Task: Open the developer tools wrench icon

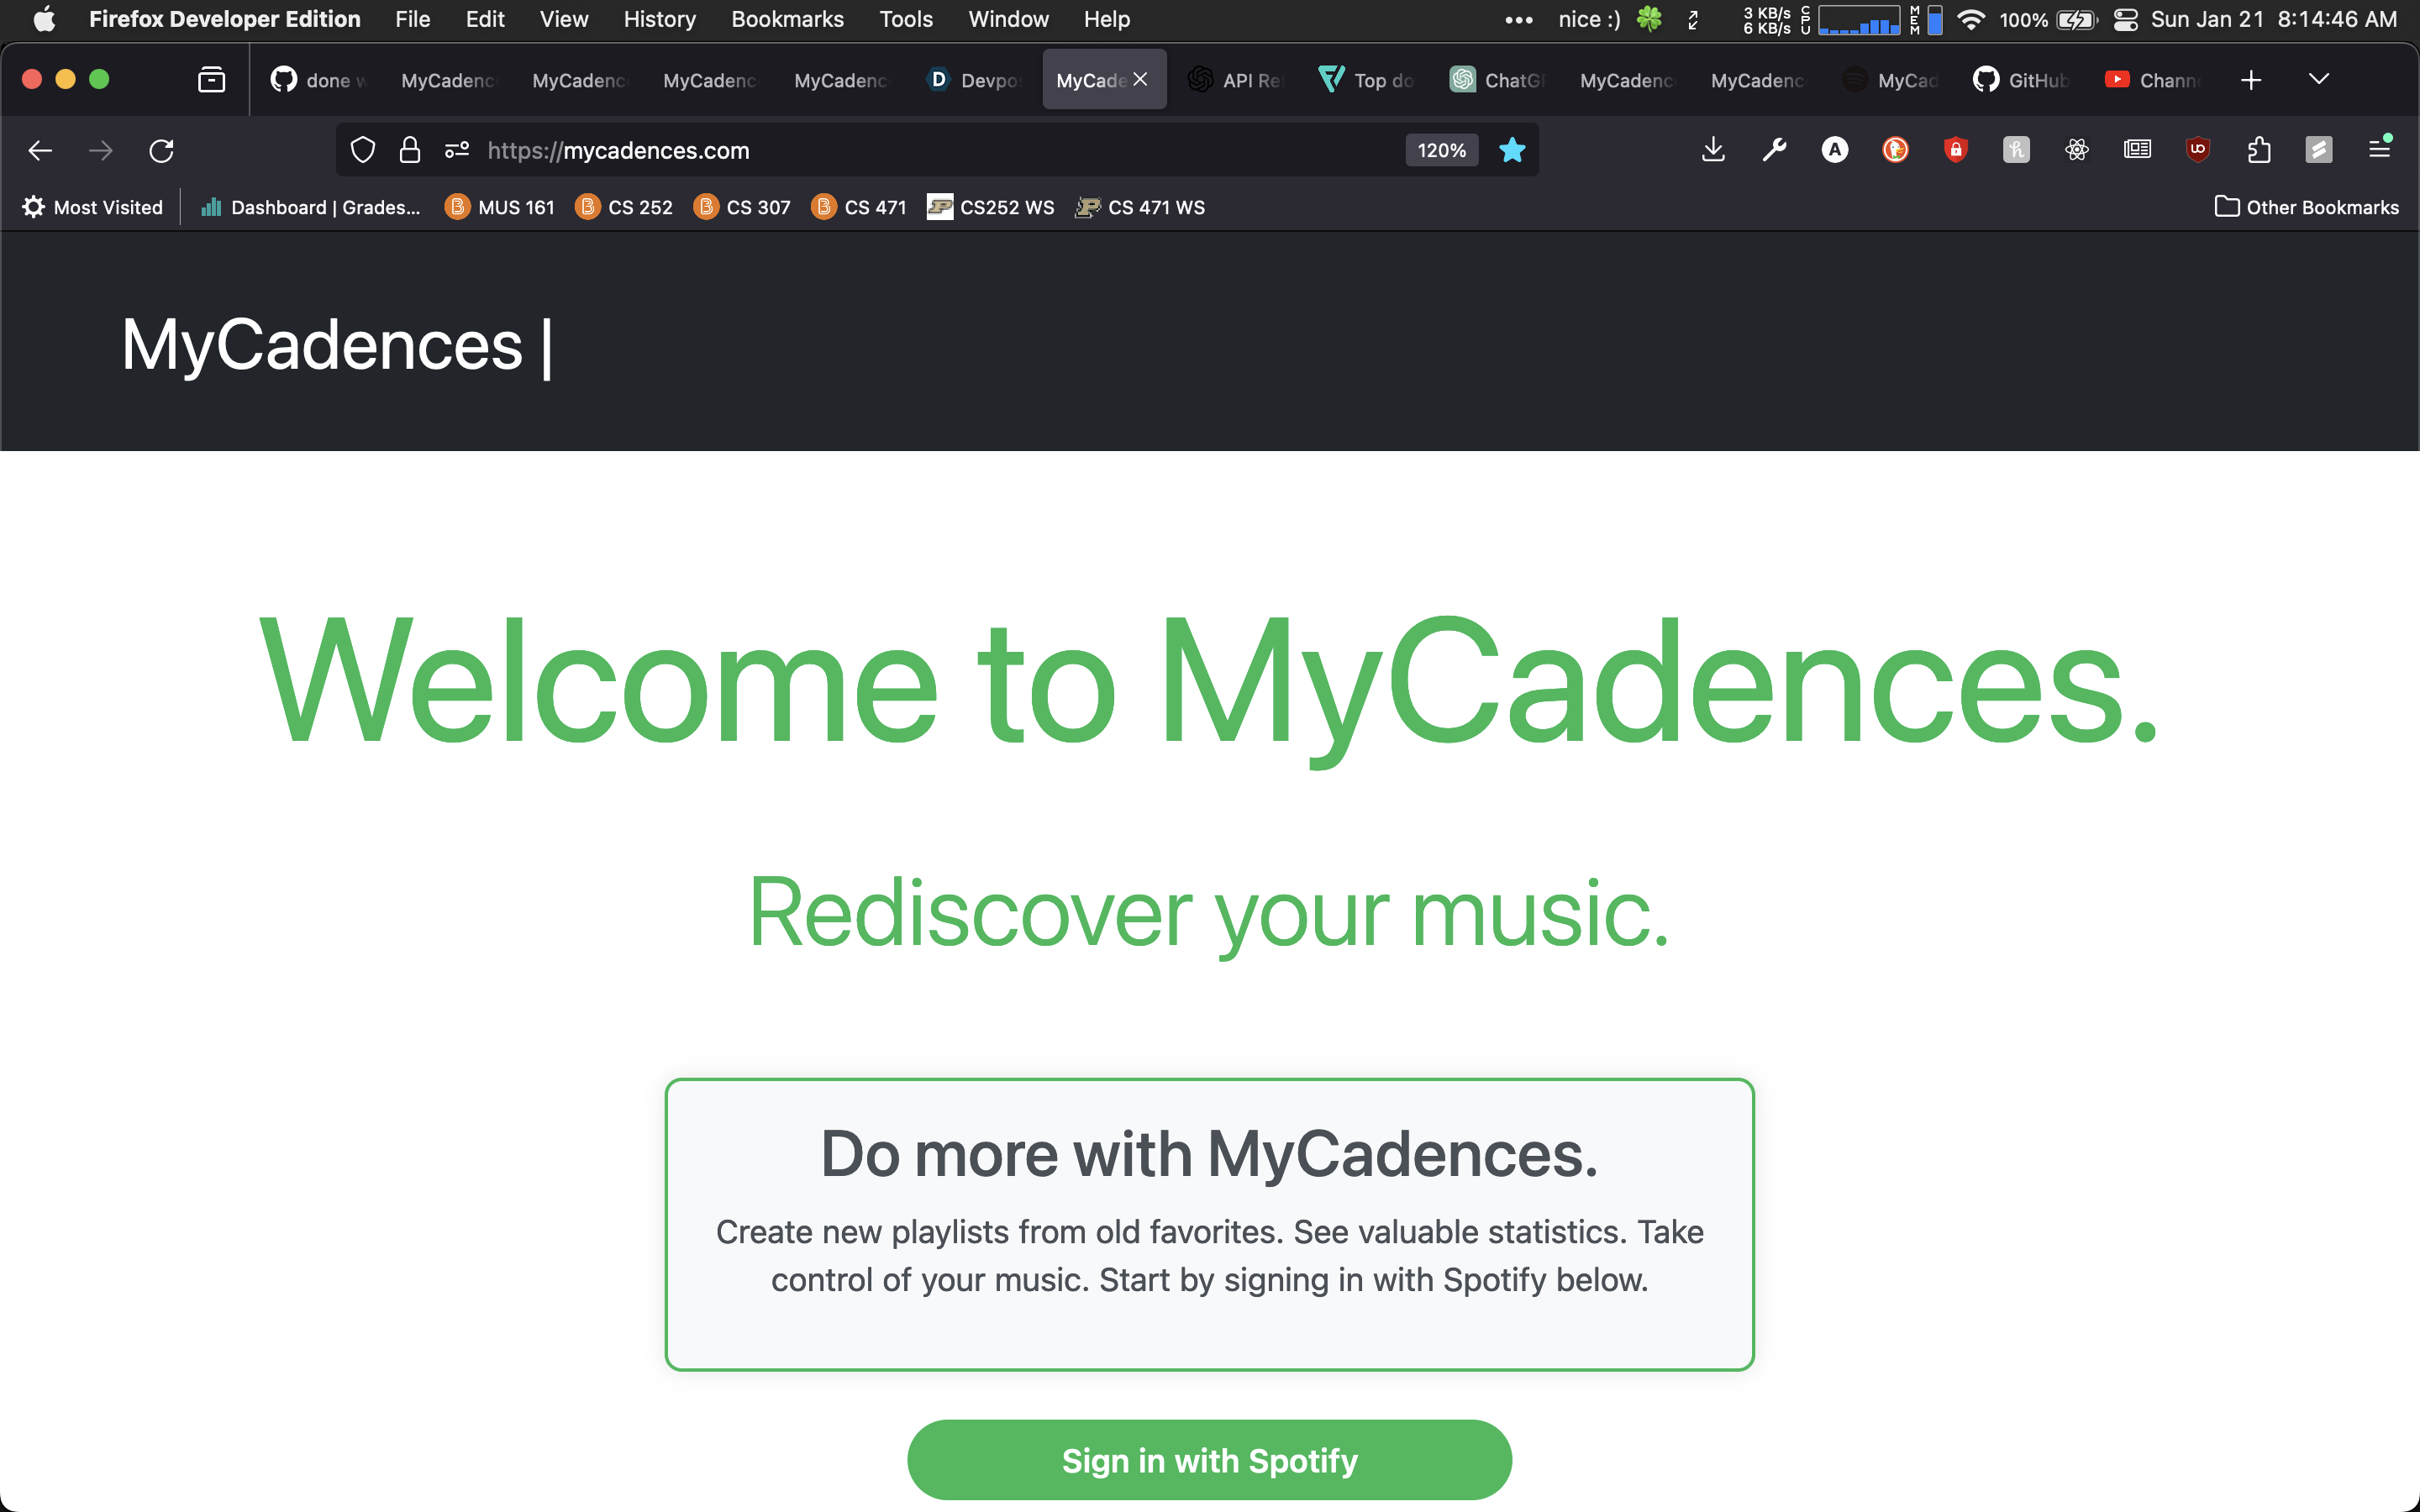Action: coord(1774,150)
